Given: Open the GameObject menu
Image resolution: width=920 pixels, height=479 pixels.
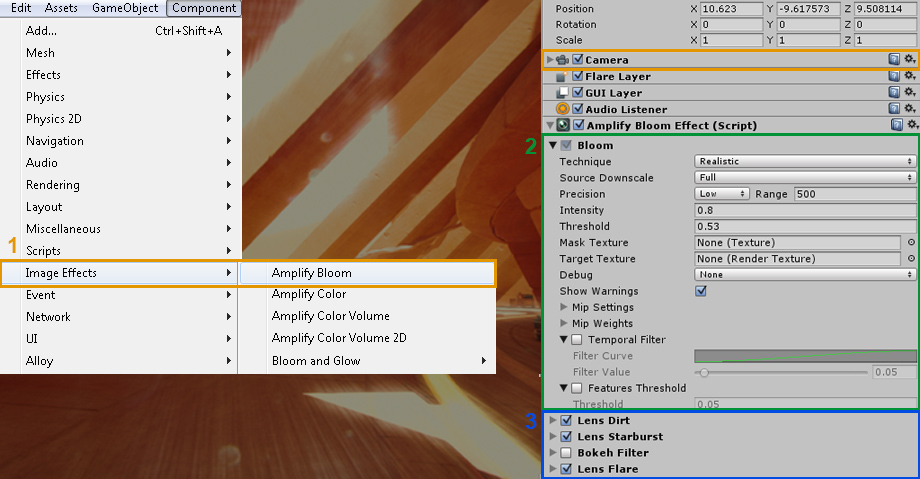Looking at the screenshot, I should [125, 8].
